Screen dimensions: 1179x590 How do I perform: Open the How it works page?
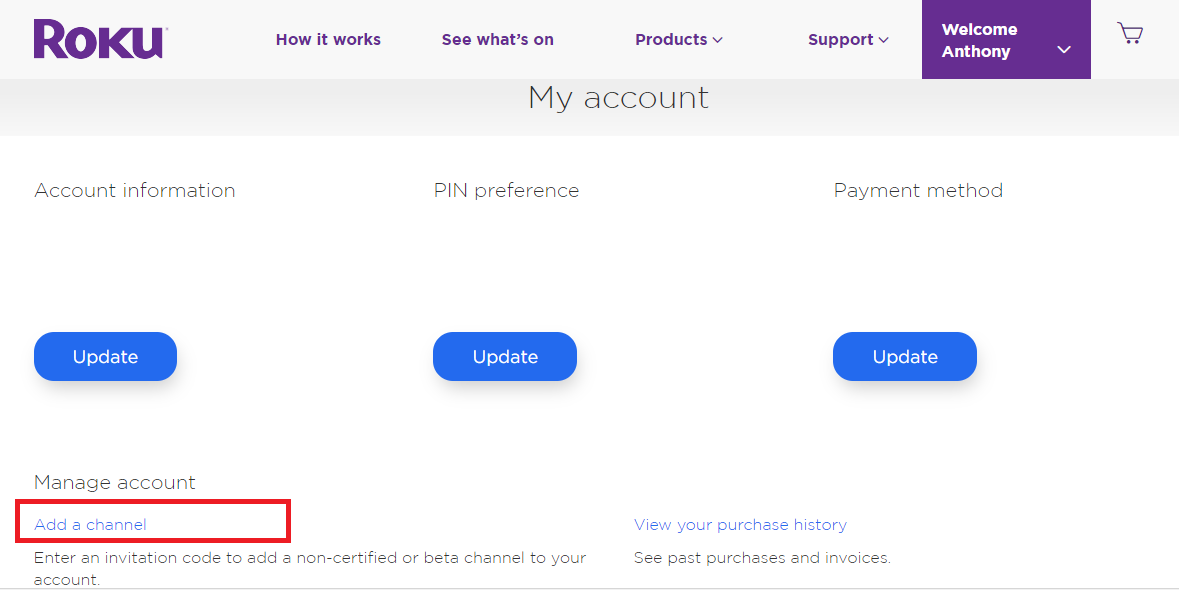[328, 40]
